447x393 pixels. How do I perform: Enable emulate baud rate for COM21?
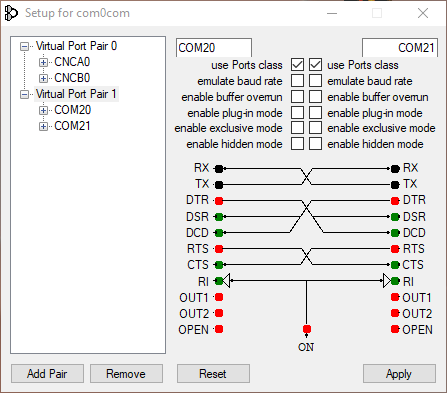pos(315,81)
